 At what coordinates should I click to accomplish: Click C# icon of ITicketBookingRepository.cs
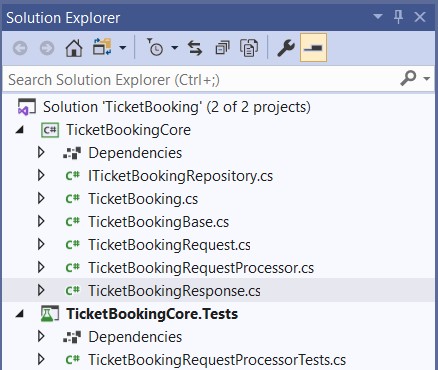[73, 176]
